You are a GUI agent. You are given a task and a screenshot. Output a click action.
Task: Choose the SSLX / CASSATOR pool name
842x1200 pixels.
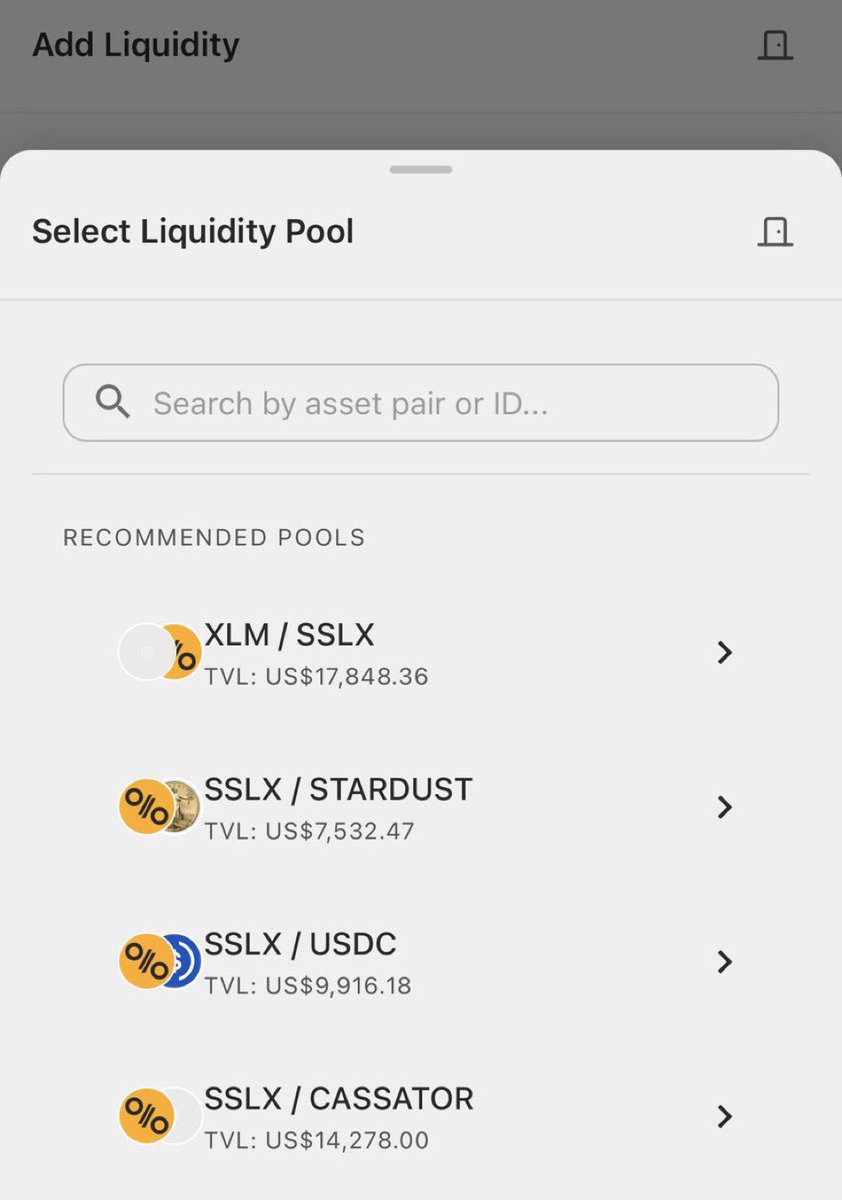(x=339, y=1098)
